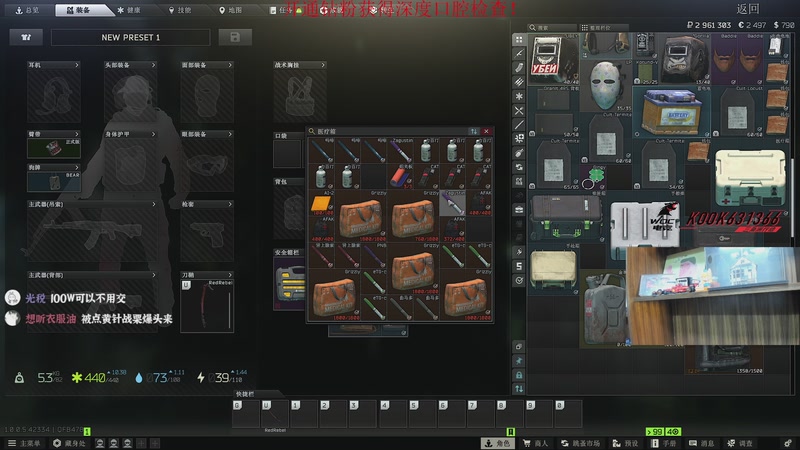The image size is (800, 450).
Task: Filter stash by puzzle piece icon
Action: pyautogui.click(x=519, y=138)
